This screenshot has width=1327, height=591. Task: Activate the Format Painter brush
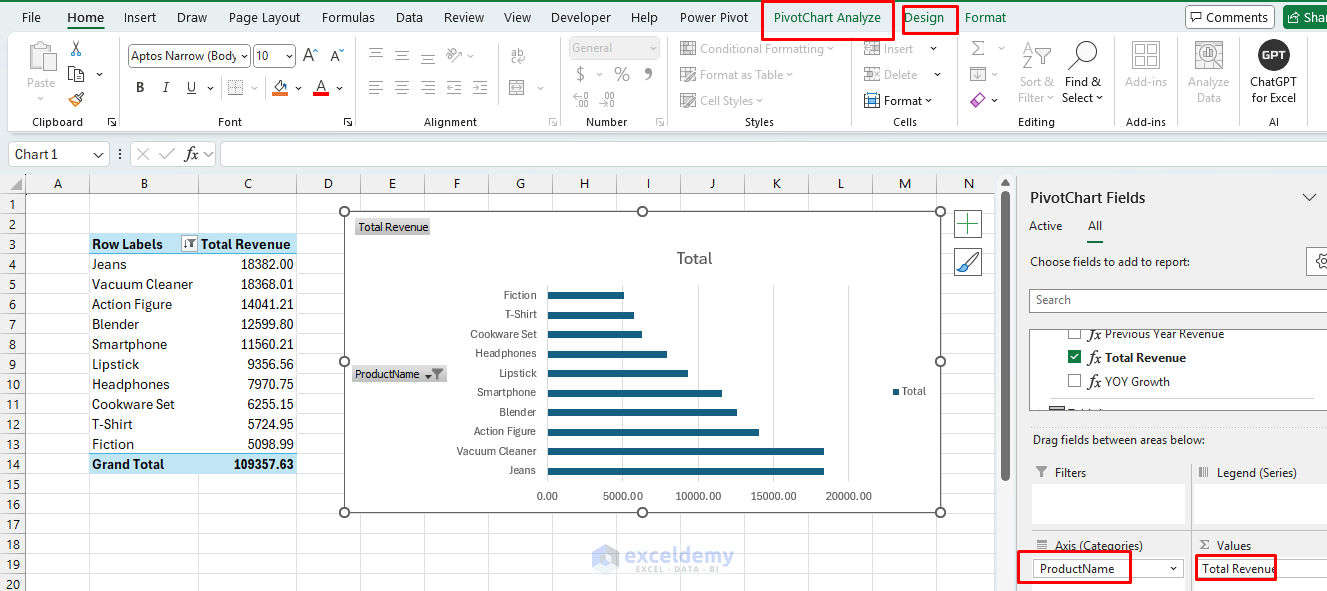76,99
